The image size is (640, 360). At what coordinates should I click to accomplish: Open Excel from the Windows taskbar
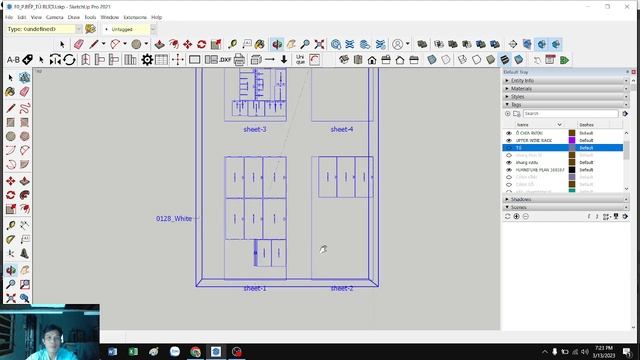coord(133,351)
